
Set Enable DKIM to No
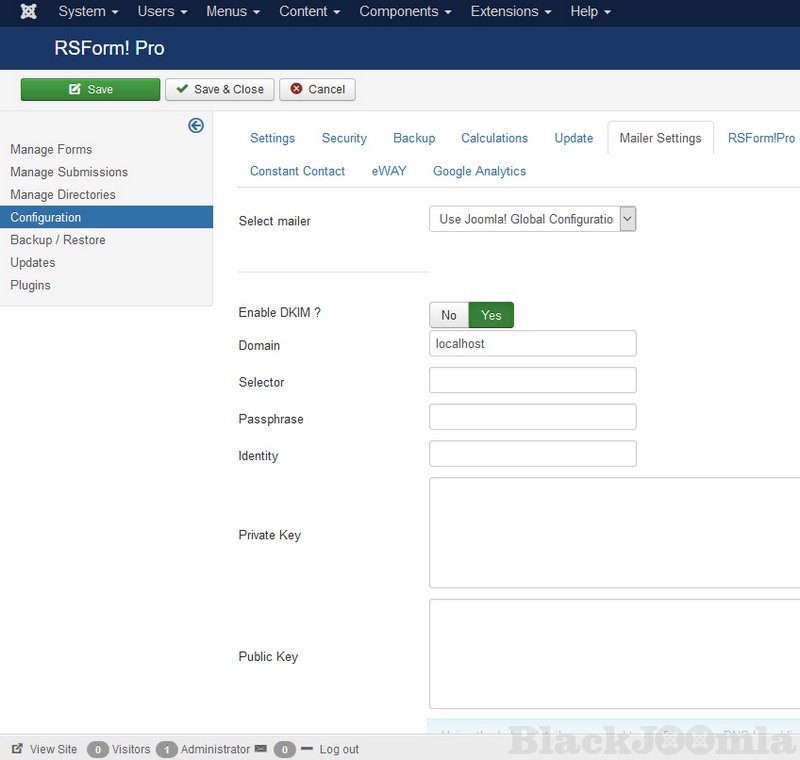pos(449,315)
